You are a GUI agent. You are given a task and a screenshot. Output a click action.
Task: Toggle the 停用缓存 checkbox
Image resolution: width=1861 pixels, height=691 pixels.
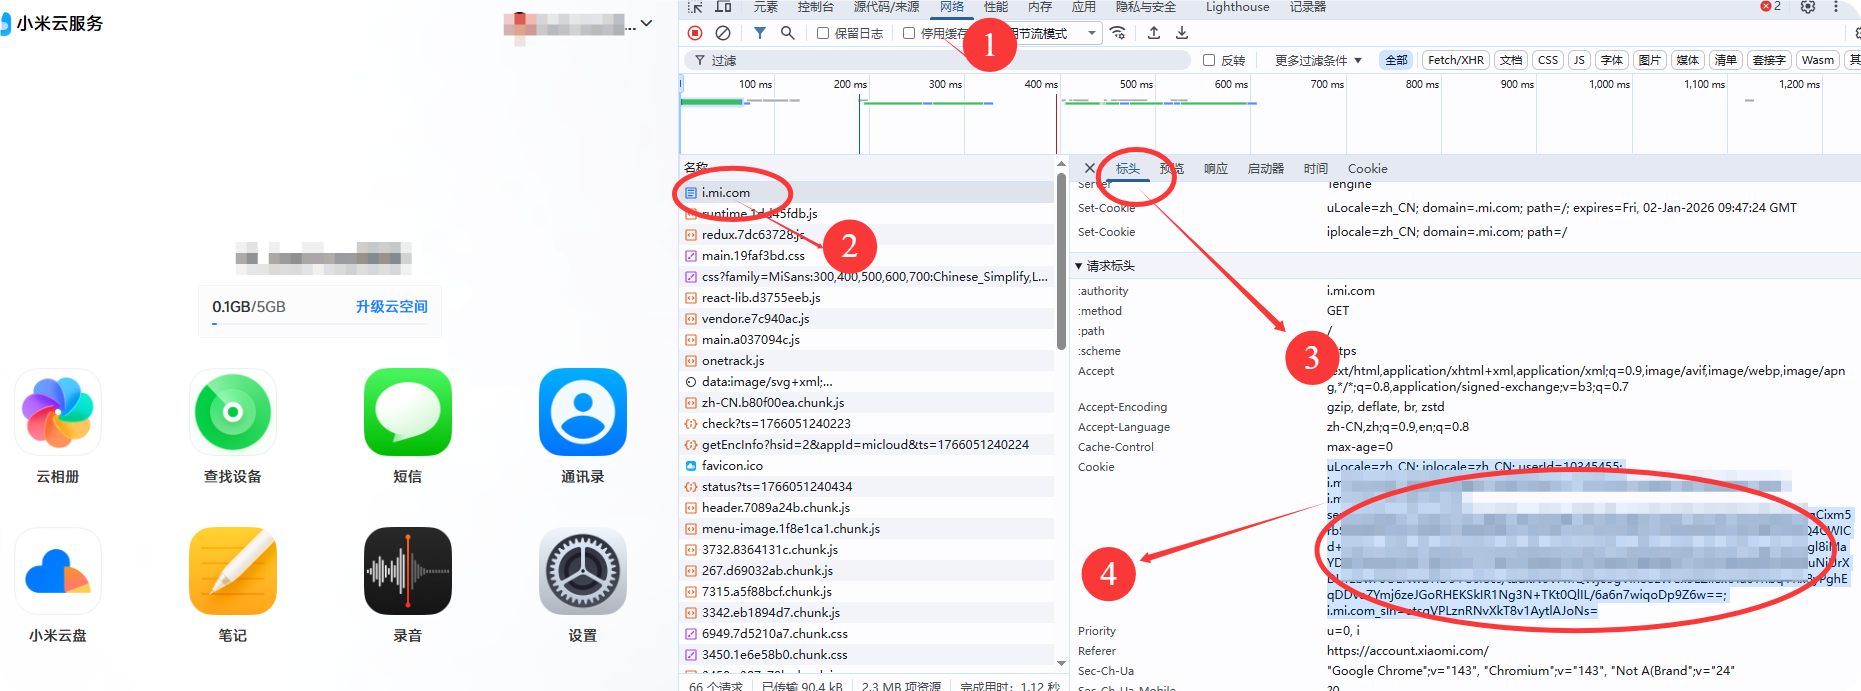(909, 33)
